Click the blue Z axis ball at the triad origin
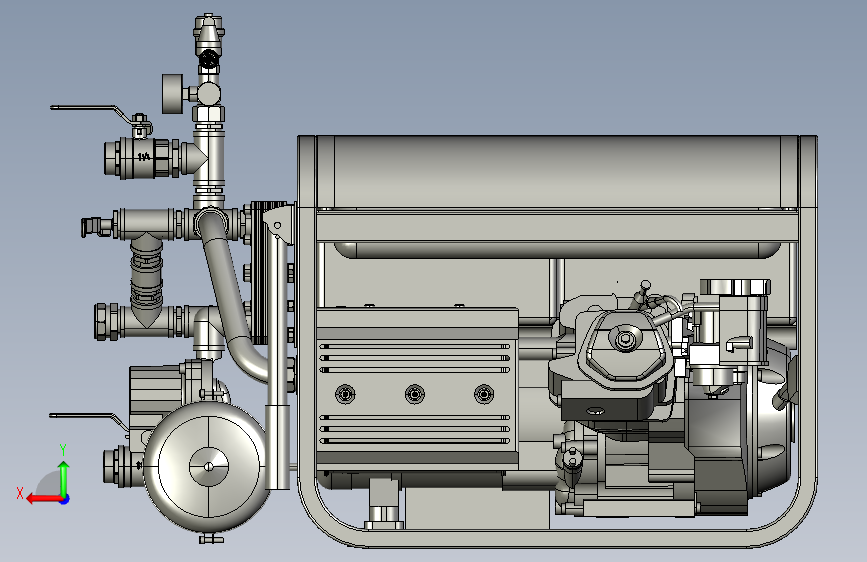This screenshot has width=867, height=562. pyautogui.click(x=65, y=499)
